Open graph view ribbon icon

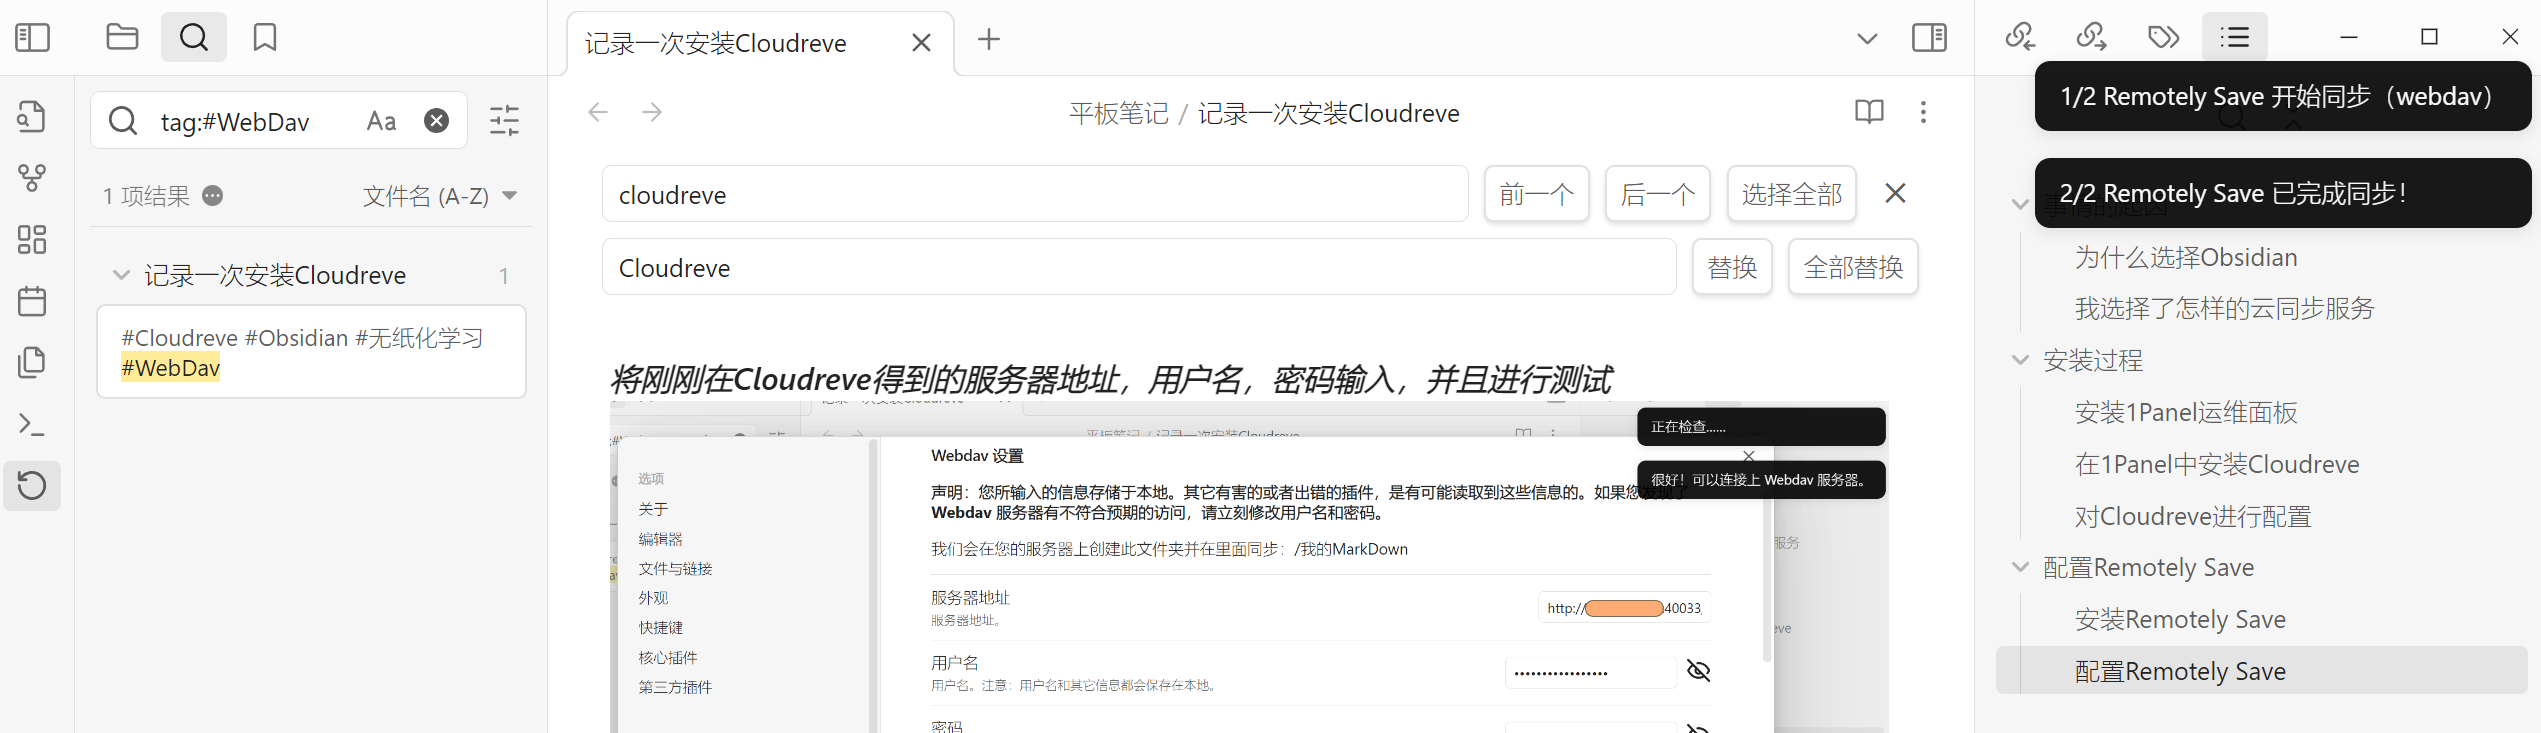pos(32,178)
